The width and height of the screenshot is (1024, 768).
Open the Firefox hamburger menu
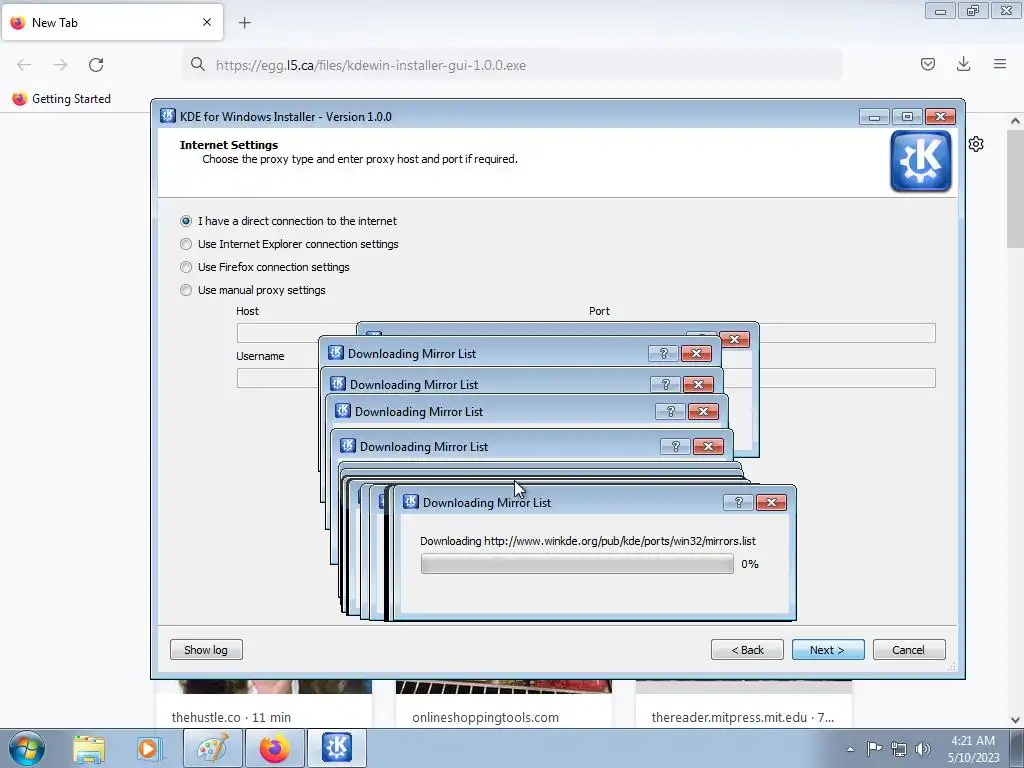(x=1000, y=64)
